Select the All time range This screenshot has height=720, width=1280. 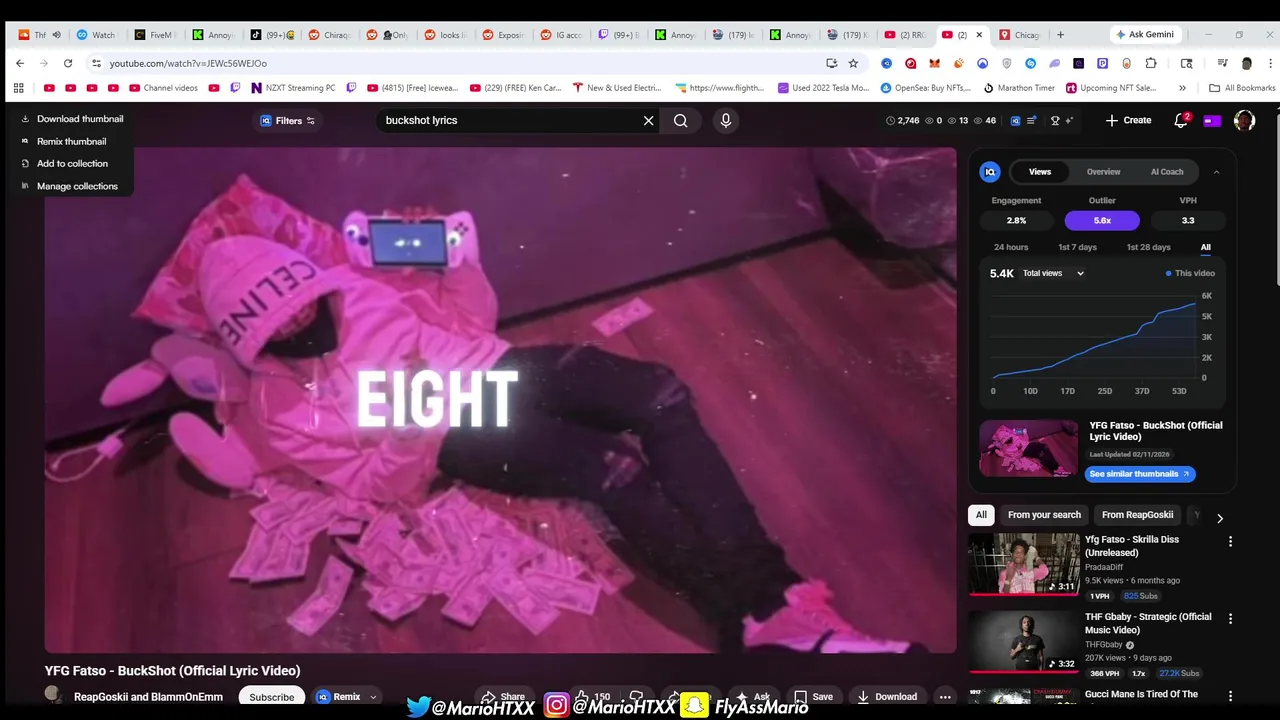[1205, 247]
